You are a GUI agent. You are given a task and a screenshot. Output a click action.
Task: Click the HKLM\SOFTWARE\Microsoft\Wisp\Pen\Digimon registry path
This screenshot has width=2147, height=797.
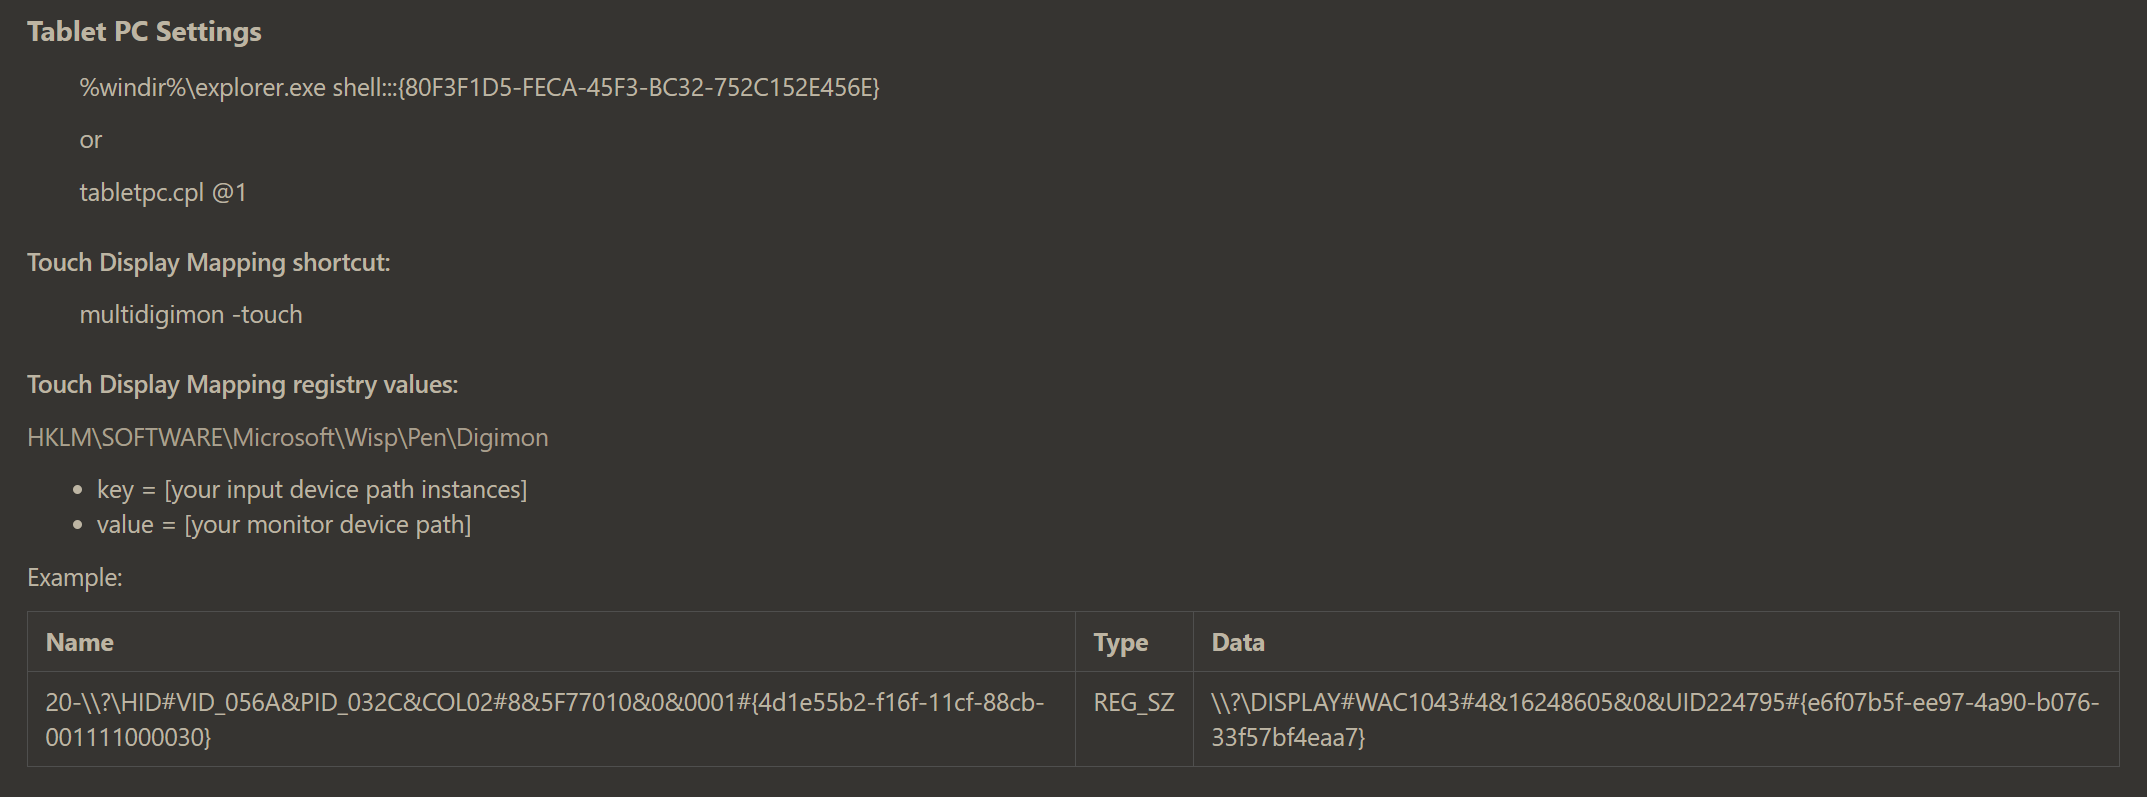[x=288, y=438]
